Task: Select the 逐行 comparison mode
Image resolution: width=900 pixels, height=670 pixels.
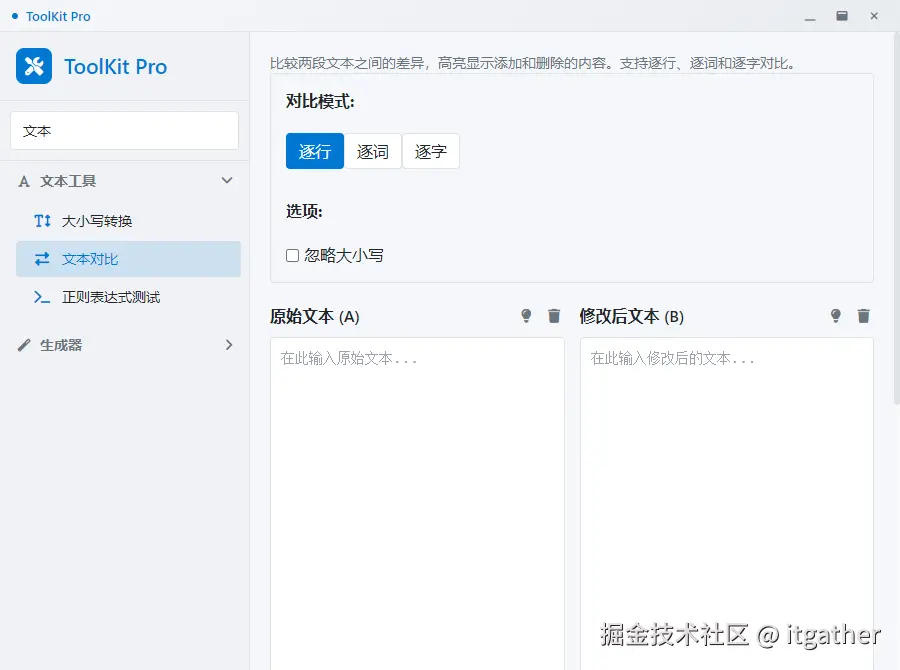Action: click(315, 151)
